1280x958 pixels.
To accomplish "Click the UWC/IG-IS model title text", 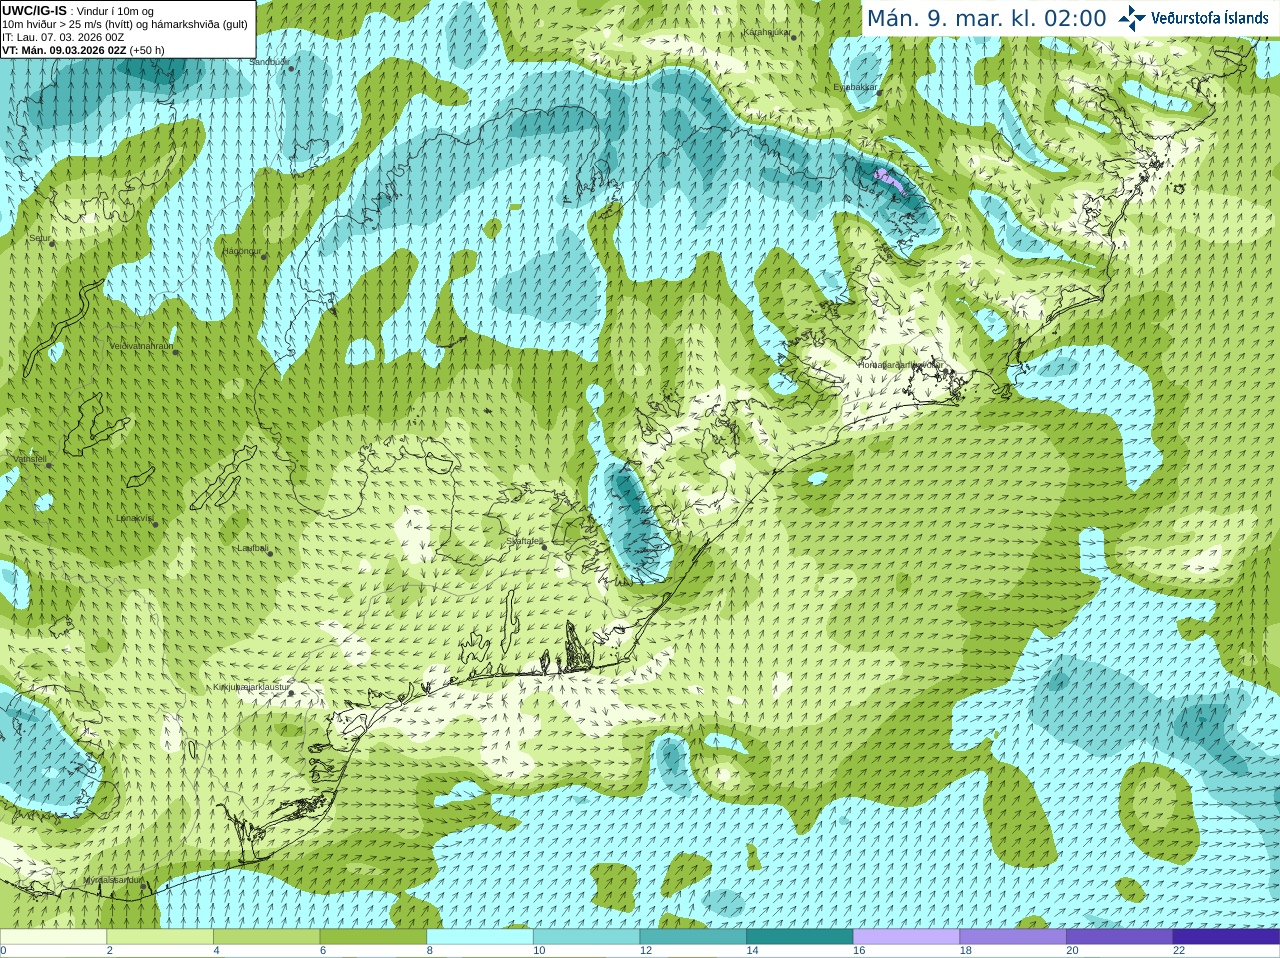I will (35, 11).
